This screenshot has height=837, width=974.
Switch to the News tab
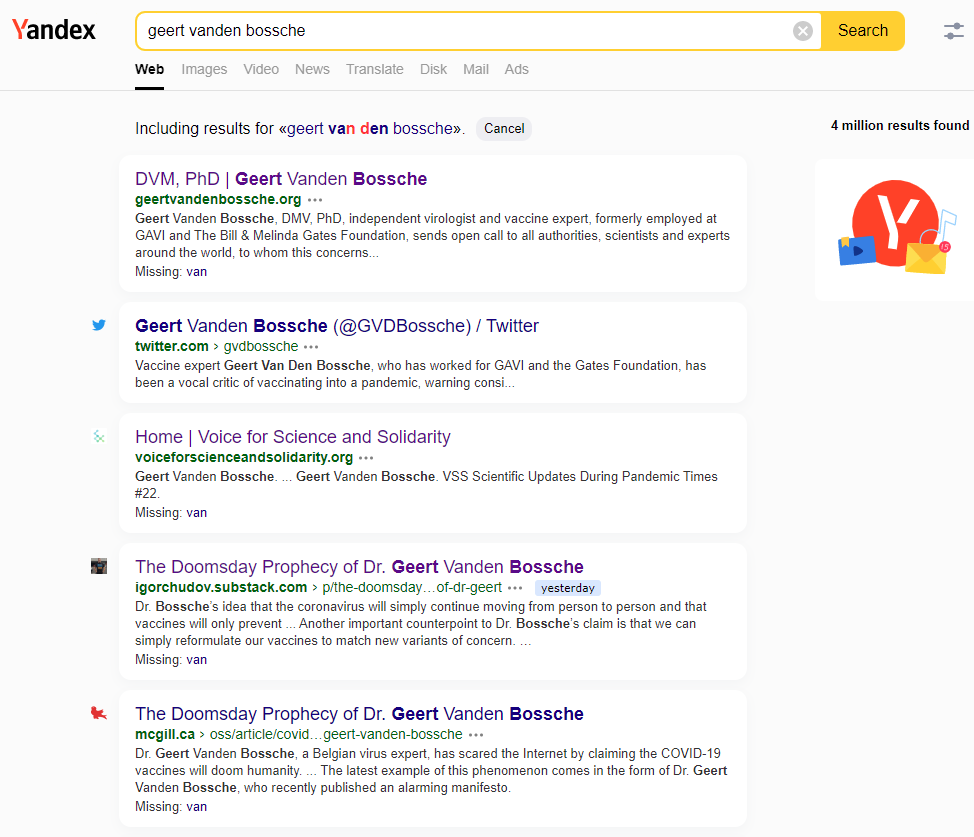click(312, 70)
